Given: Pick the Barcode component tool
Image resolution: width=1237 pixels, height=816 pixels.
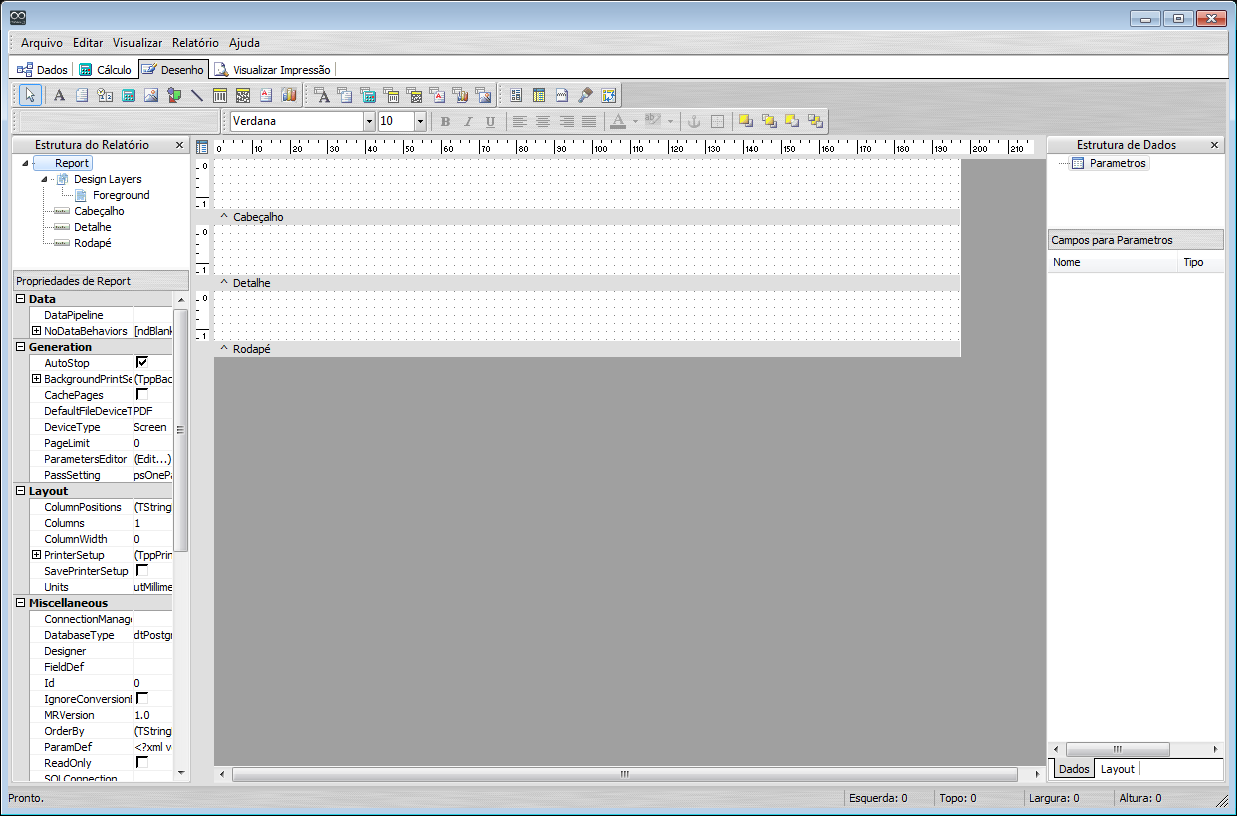Looking at the screenshot, I should pyautogui.click(x=220, y=95).
